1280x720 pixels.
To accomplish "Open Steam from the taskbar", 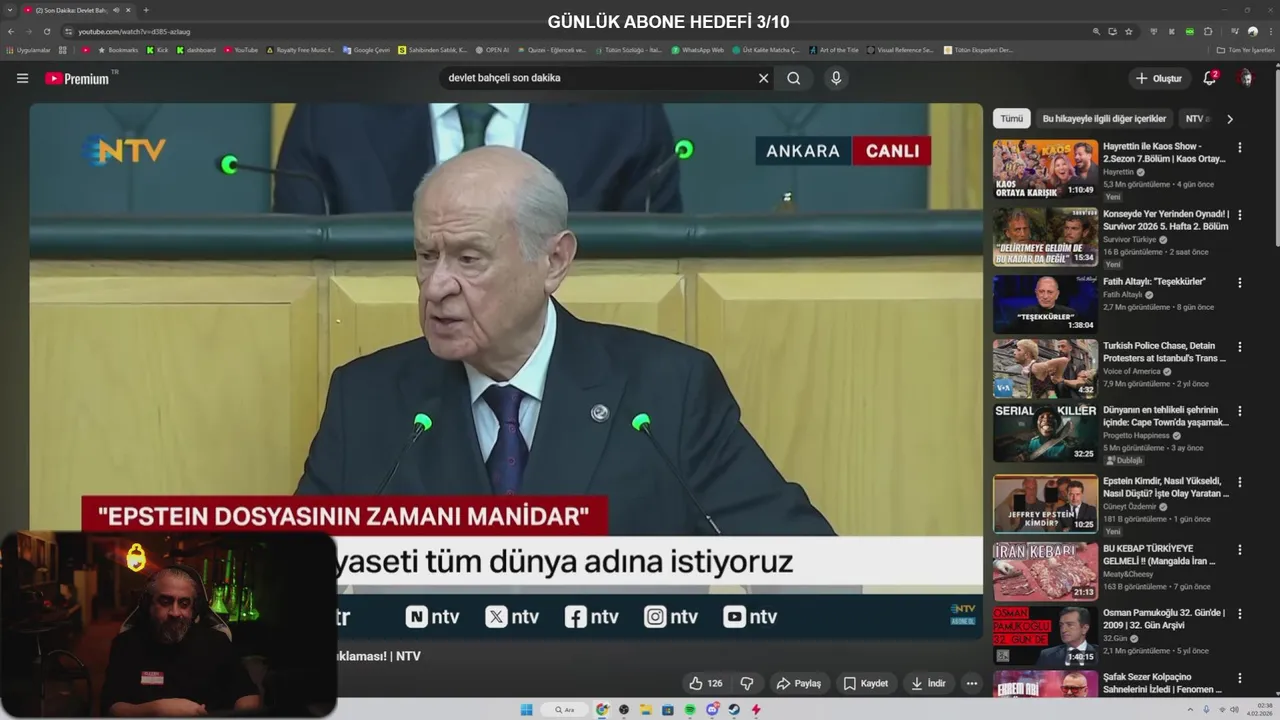I will 734,710.
